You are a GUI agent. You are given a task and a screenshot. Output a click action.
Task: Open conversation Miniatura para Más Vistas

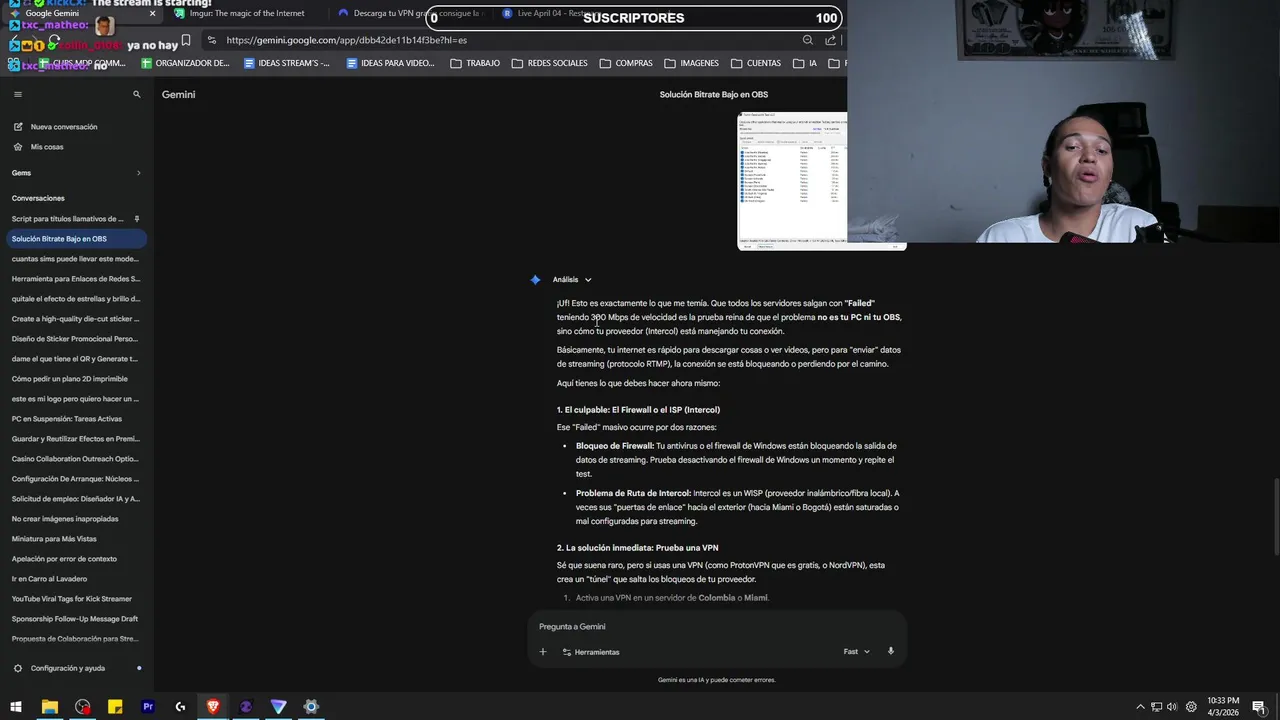pos(54,539)
